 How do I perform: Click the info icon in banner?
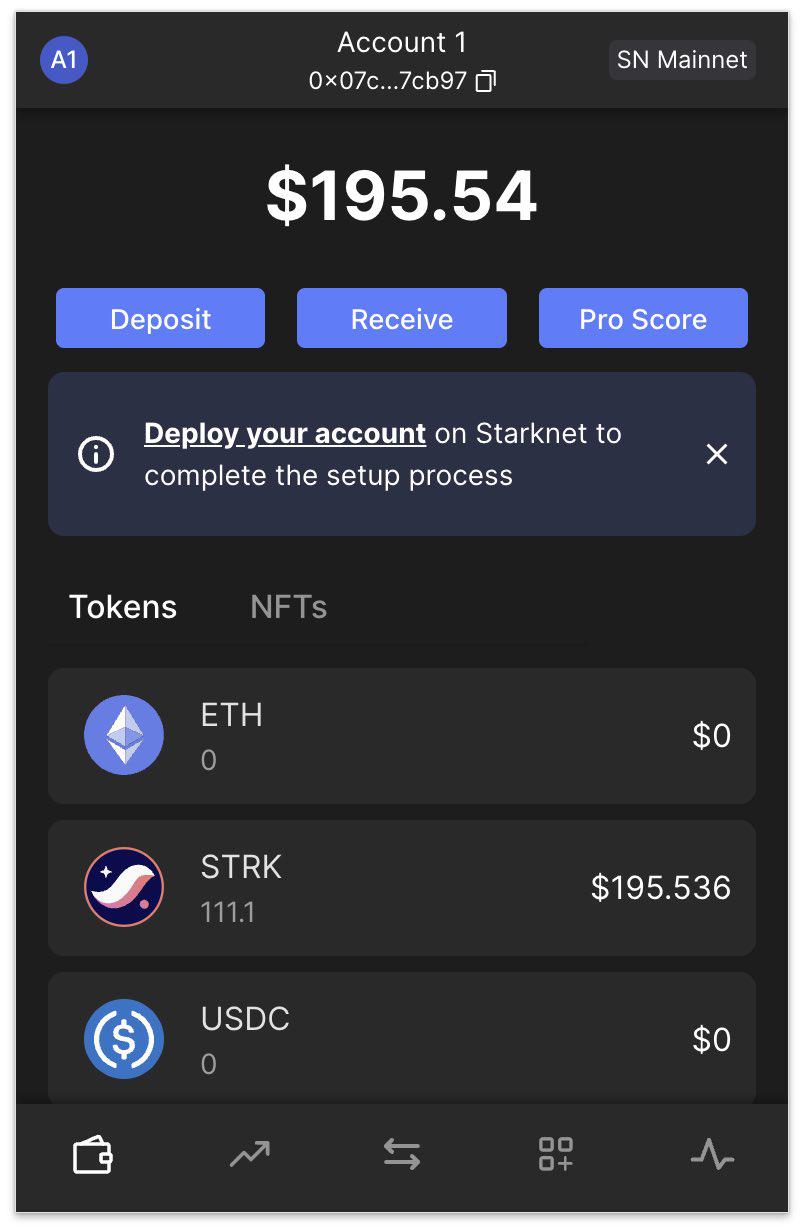pyautogui.click(x=96, y=455)
